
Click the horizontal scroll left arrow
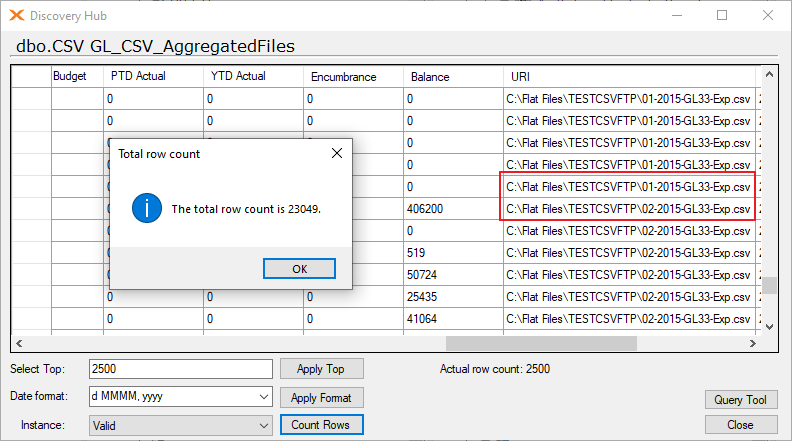[19, 344]
